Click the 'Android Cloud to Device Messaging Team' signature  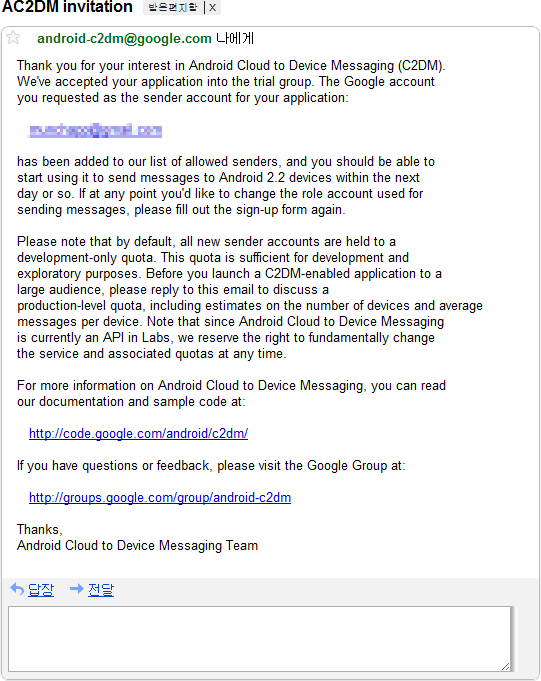138,545
